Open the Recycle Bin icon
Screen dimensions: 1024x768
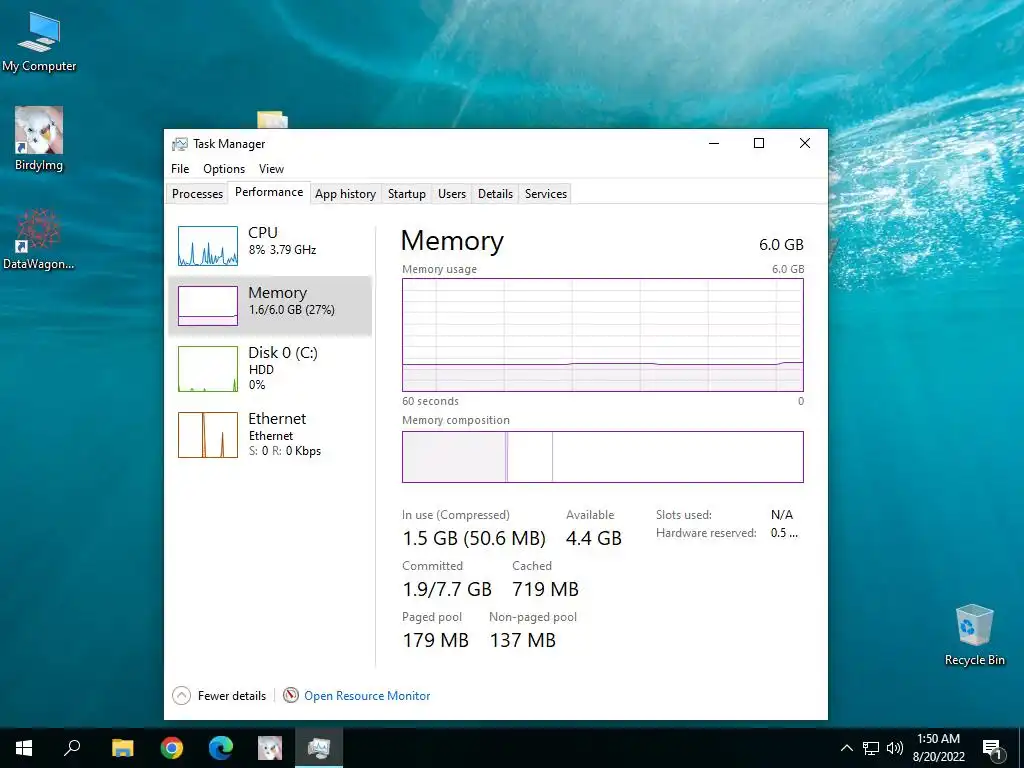tap(974, 635)
